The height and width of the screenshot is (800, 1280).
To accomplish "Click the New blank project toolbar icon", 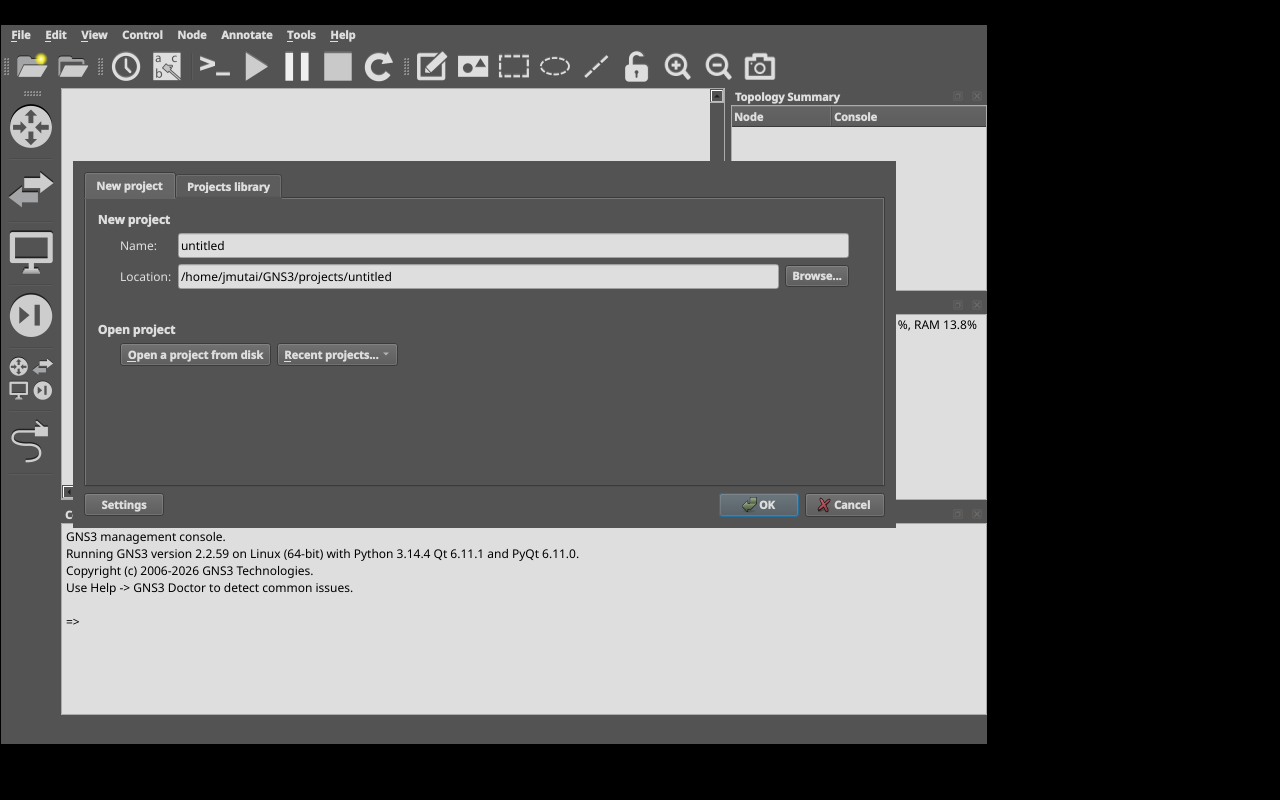I will [x=32, y=67].
